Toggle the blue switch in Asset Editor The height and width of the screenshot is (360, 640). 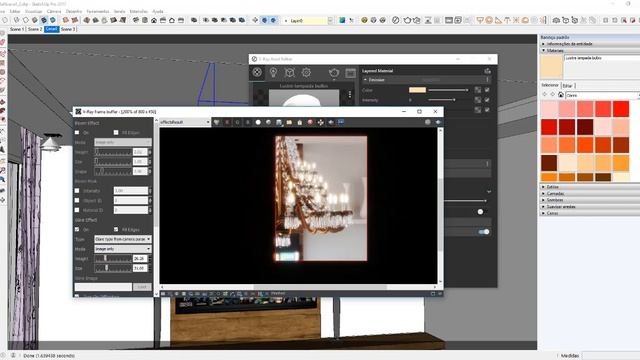[484, 232]
